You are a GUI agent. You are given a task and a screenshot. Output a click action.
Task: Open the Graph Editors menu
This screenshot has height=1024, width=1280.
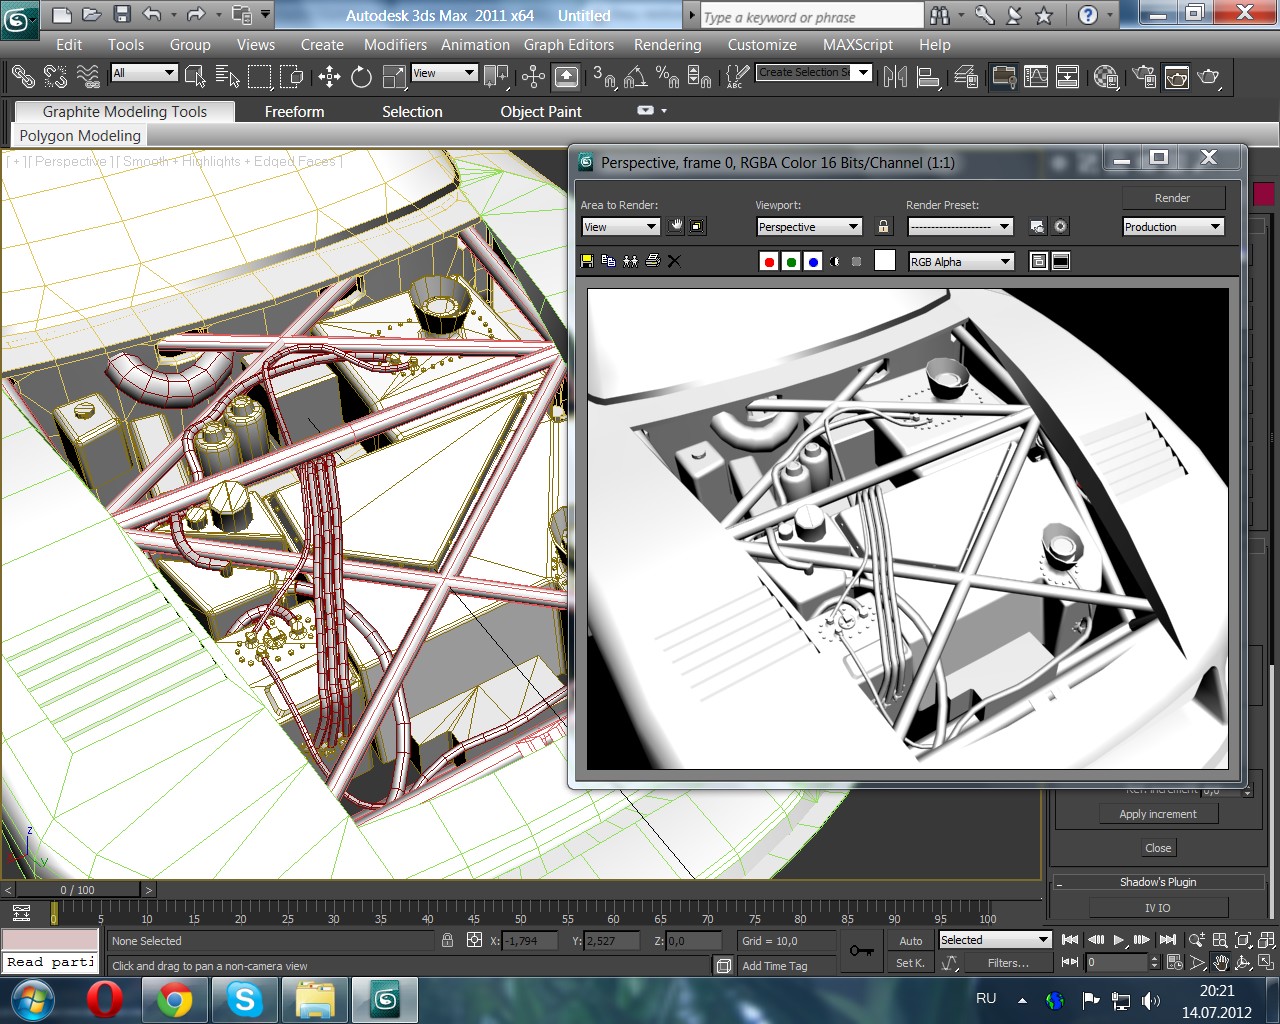(569, 45)
